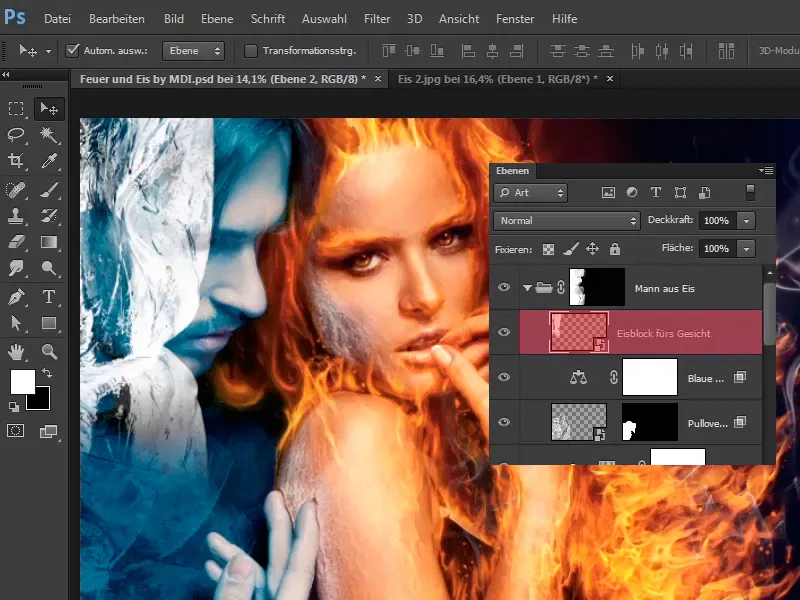Viewport: 800px width, 600px height.
Task: Select the Rectangular Marquee tool
Action: point(16,108)
